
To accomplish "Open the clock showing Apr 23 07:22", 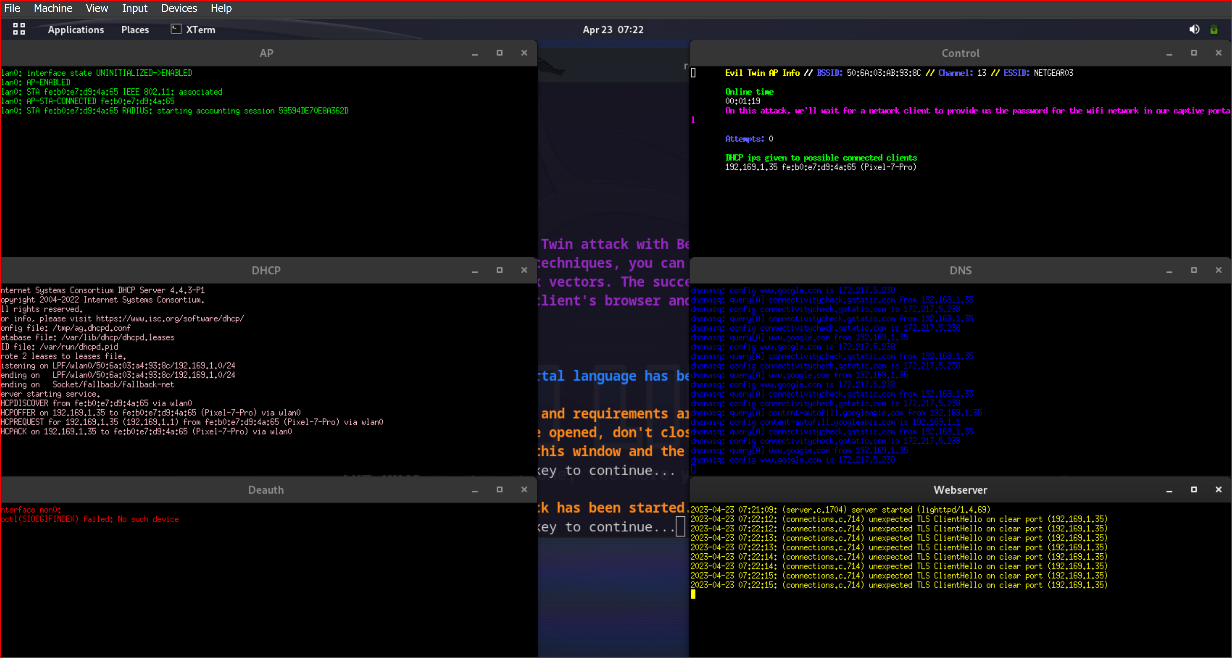I will (613, 29).
